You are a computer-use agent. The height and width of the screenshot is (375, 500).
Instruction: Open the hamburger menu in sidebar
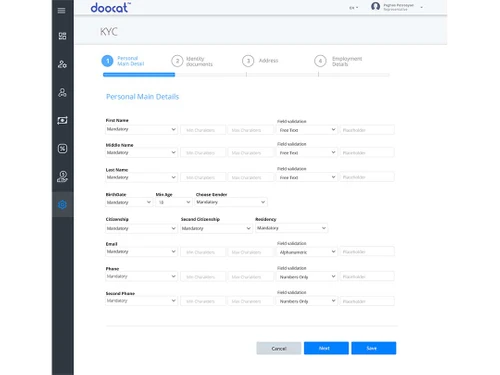[61, 11]
